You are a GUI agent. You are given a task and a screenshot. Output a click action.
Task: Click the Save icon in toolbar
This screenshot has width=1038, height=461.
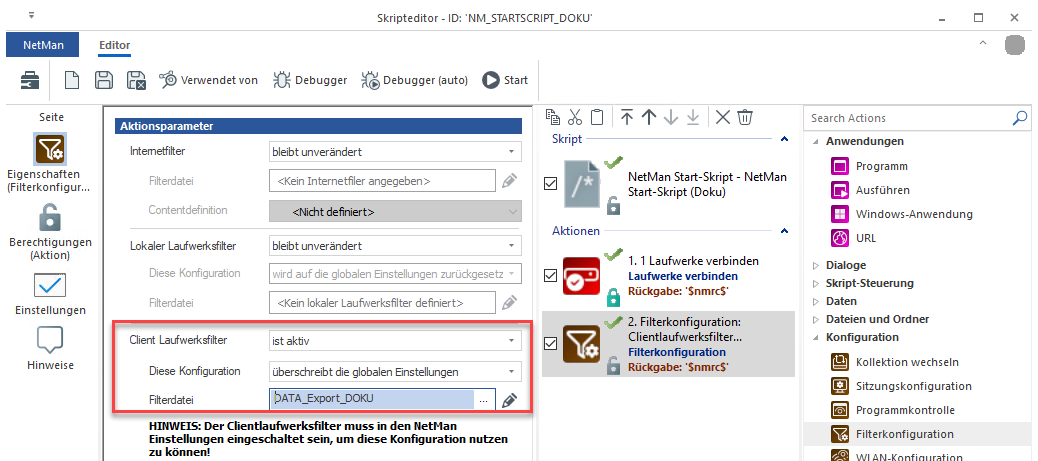click(x=103, y=80)
